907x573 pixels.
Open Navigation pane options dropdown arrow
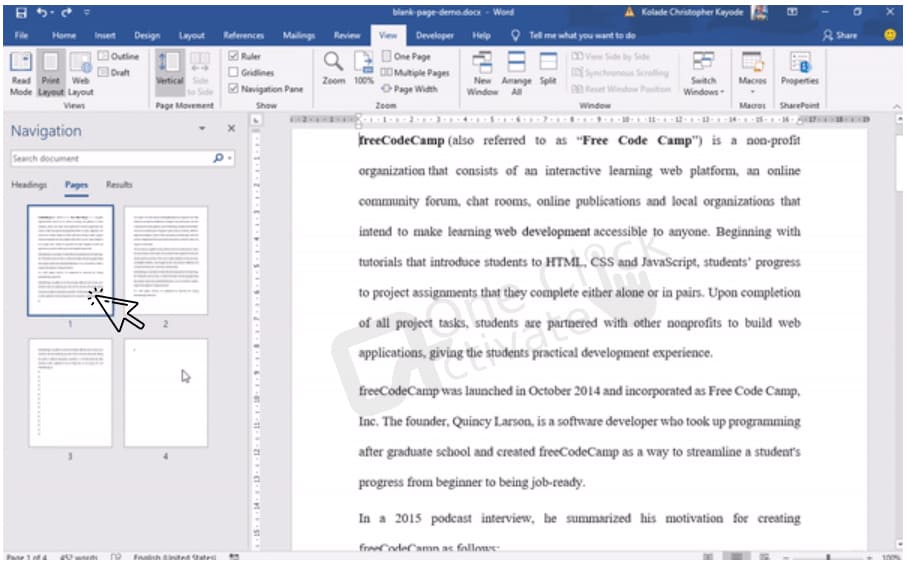pyautogui.click(x=202, y=128)
